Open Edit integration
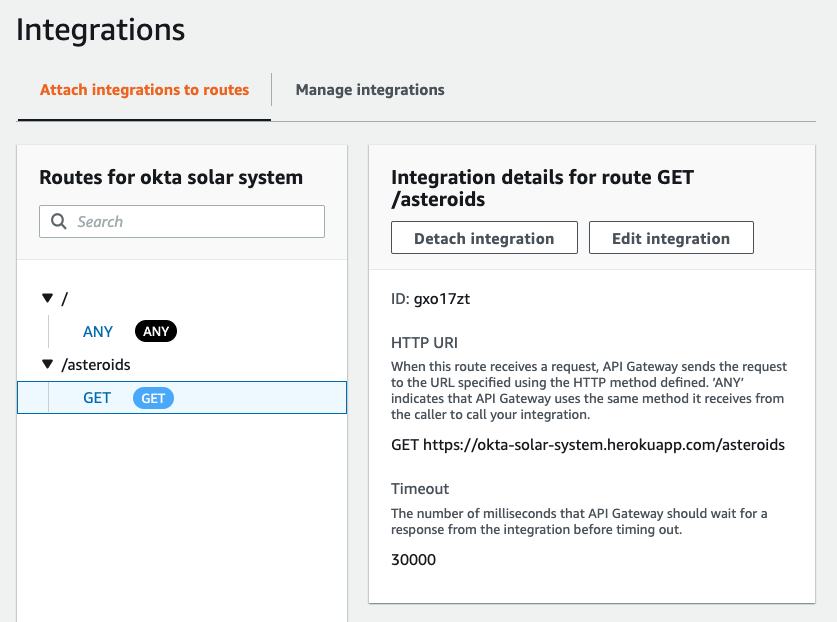The width and height of the screenshot is (837, 622). click(x=671, y=238)
